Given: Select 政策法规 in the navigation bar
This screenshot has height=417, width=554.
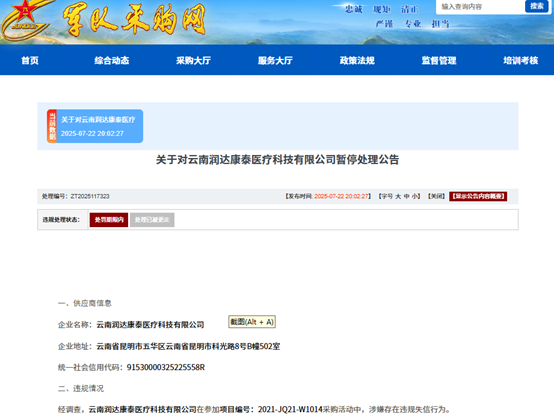Looking at the screenshot, I should click(357, 60).
